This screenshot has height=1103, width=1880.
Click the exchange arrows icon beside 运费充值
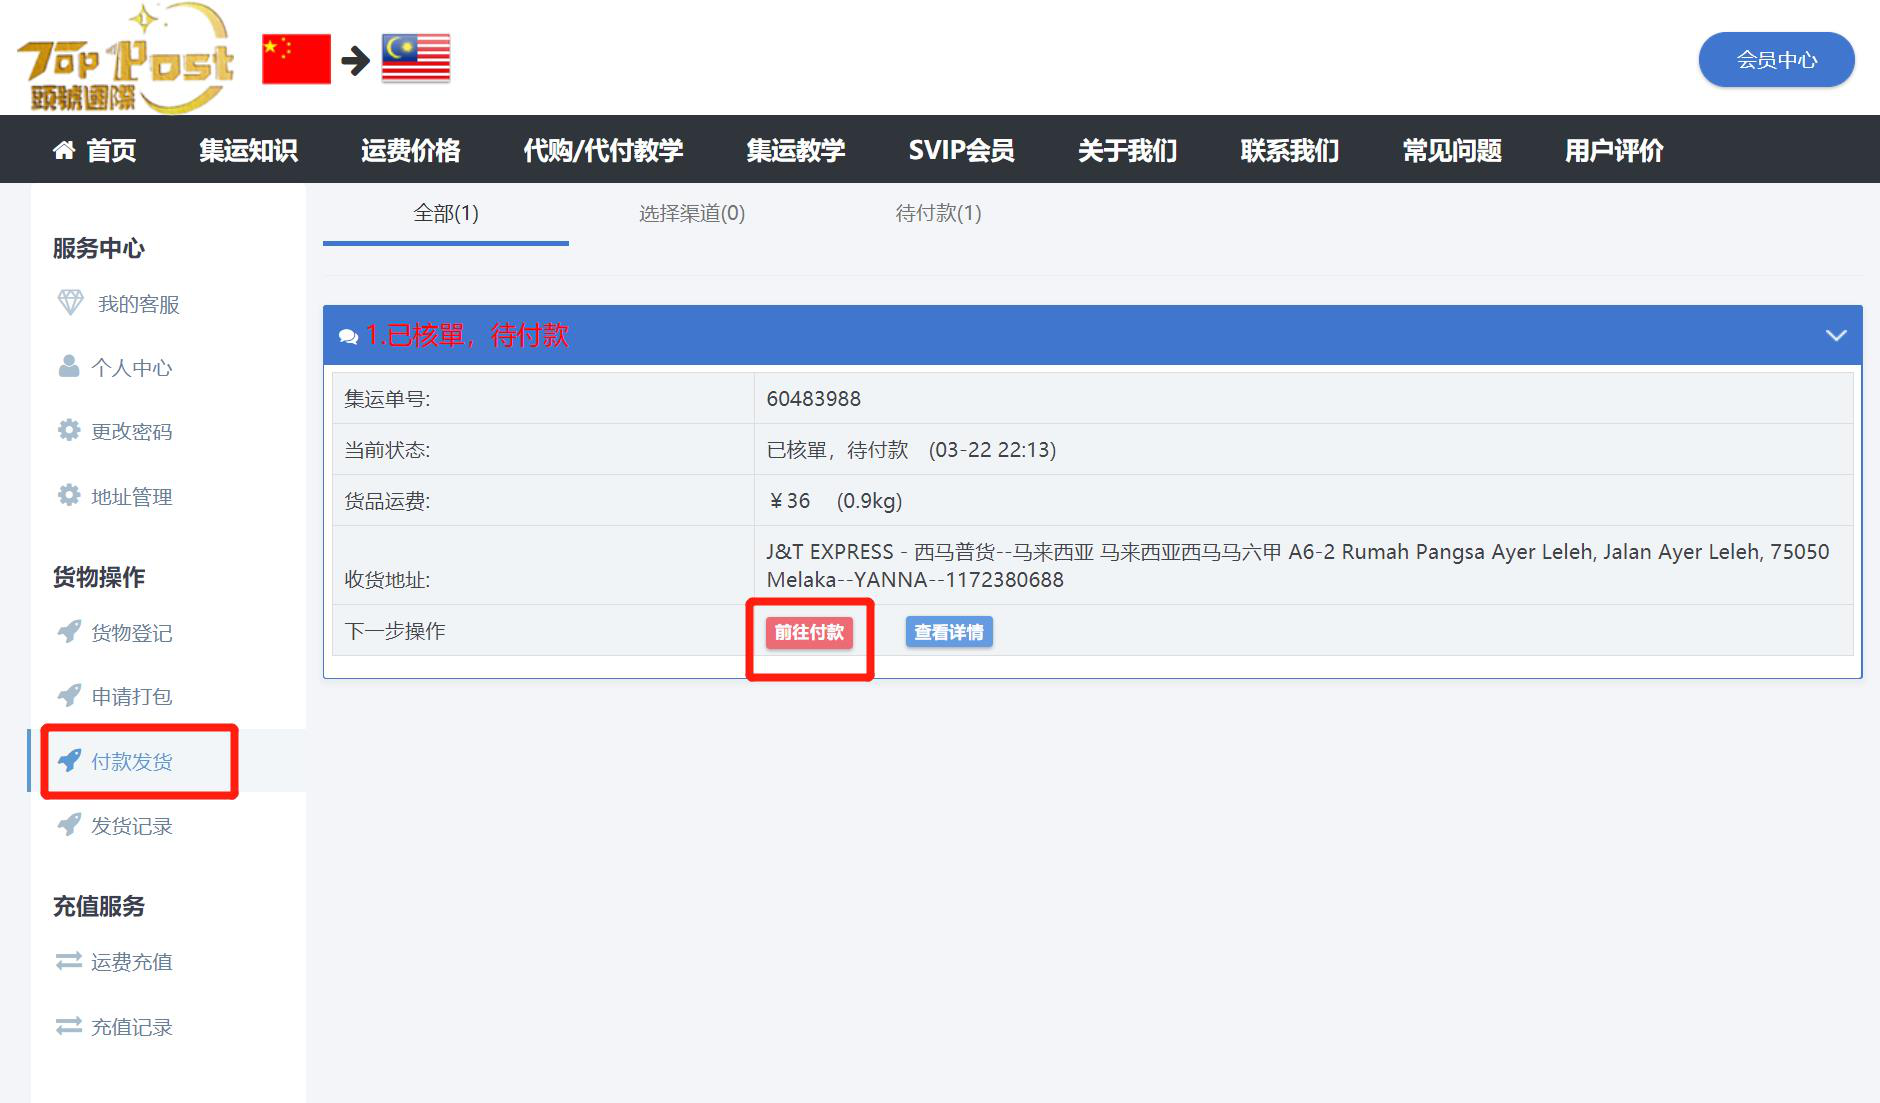coord(69,961)
